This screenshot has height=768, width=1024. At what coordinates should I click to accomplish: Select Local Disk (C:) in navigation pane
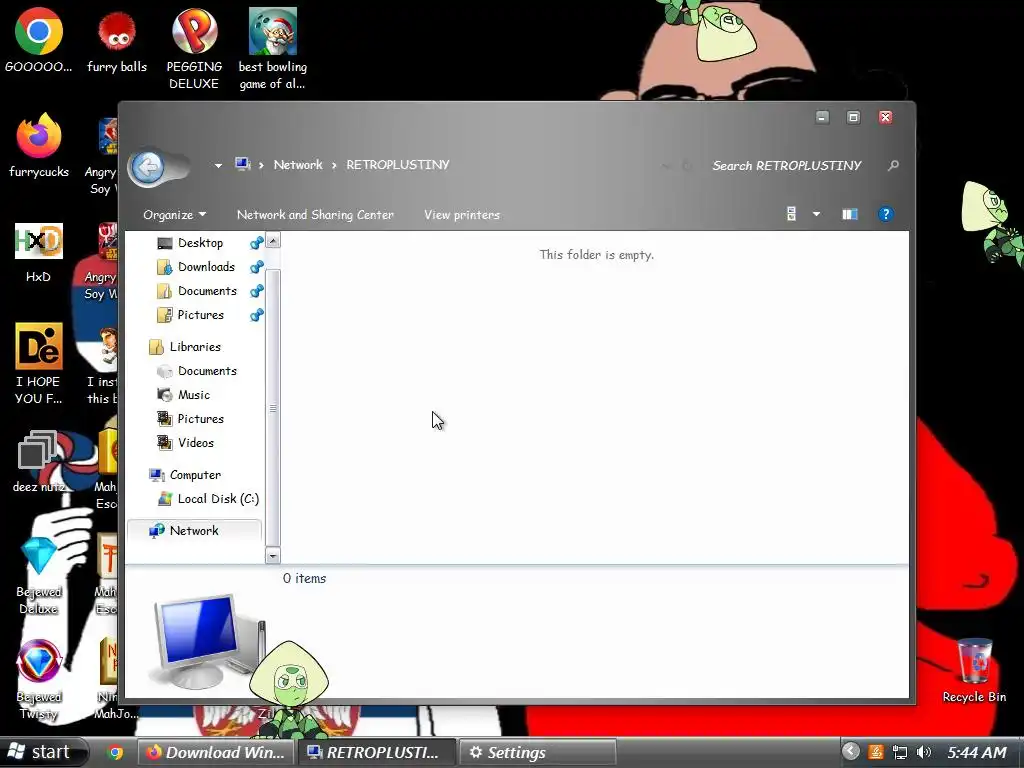click(208, 499)
